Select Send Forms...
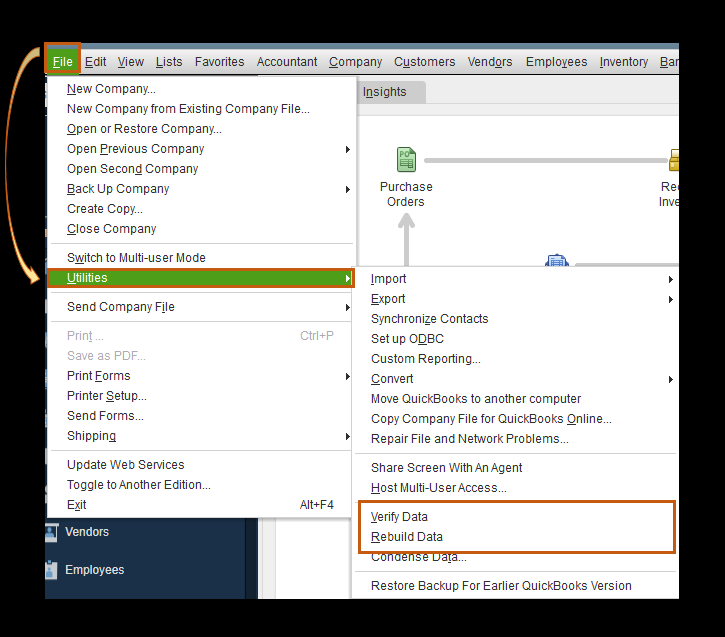 [x=201, y=416]
